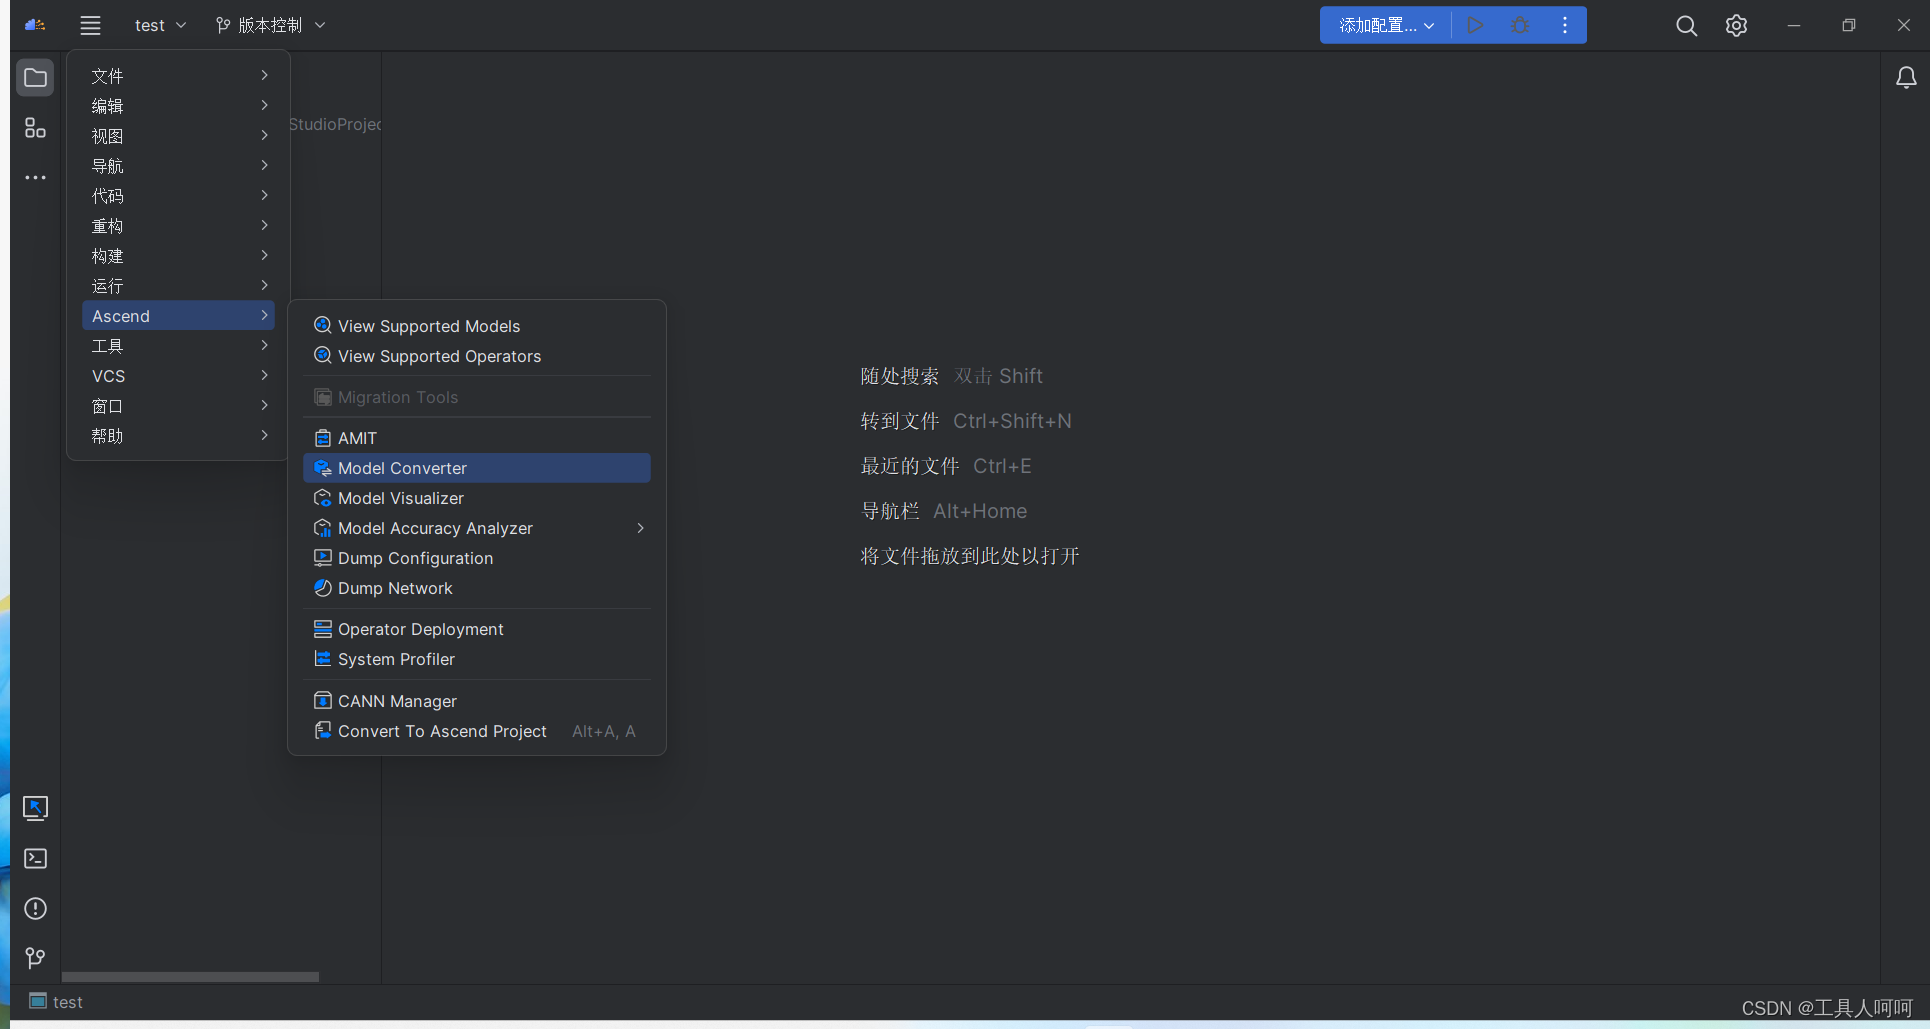Viewport: 1930px width, 1029px height.
Task: Expand the 添加配置 run configuration dropdown
Action: 1386,26
